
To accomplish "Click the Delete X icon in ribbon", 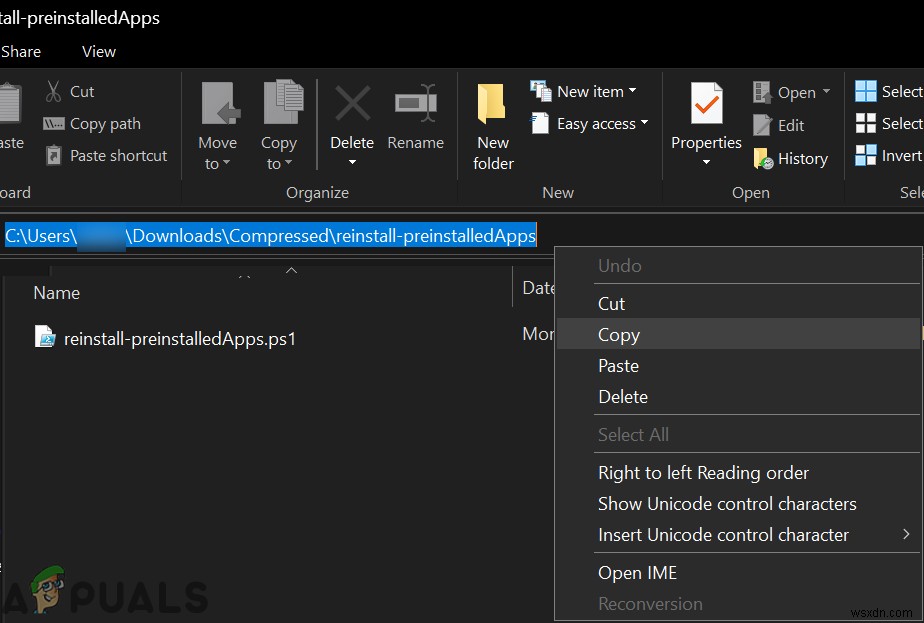I will click(352, 103).
